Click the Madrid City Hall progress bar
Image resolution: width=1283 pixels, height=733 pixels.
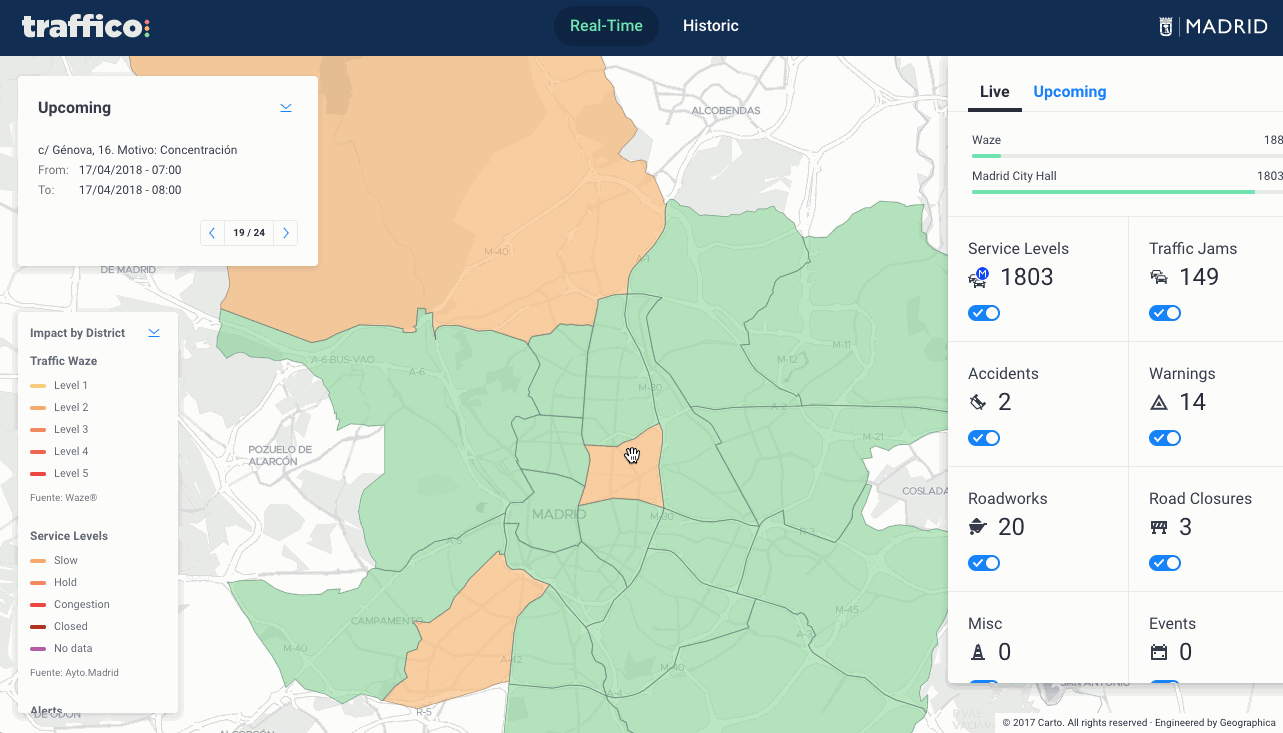[1113, 190]
